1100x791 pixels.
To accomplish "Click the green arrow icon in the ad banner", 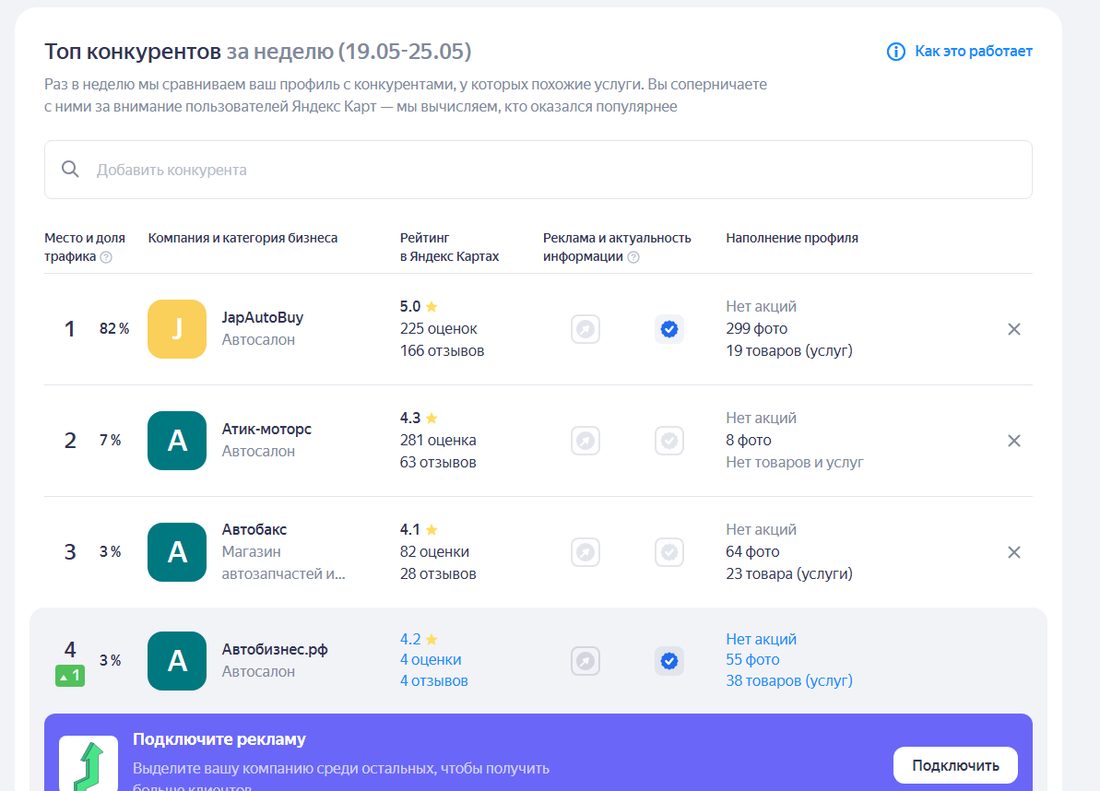I will 88,764.
